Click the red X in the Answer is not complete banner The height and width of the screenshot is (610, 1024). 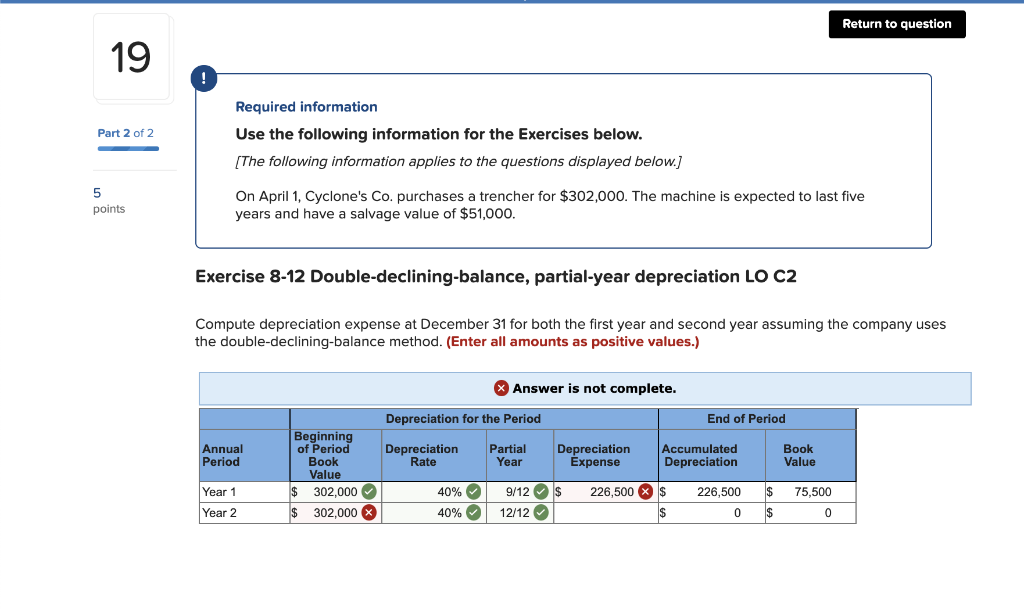pos(501,388)
